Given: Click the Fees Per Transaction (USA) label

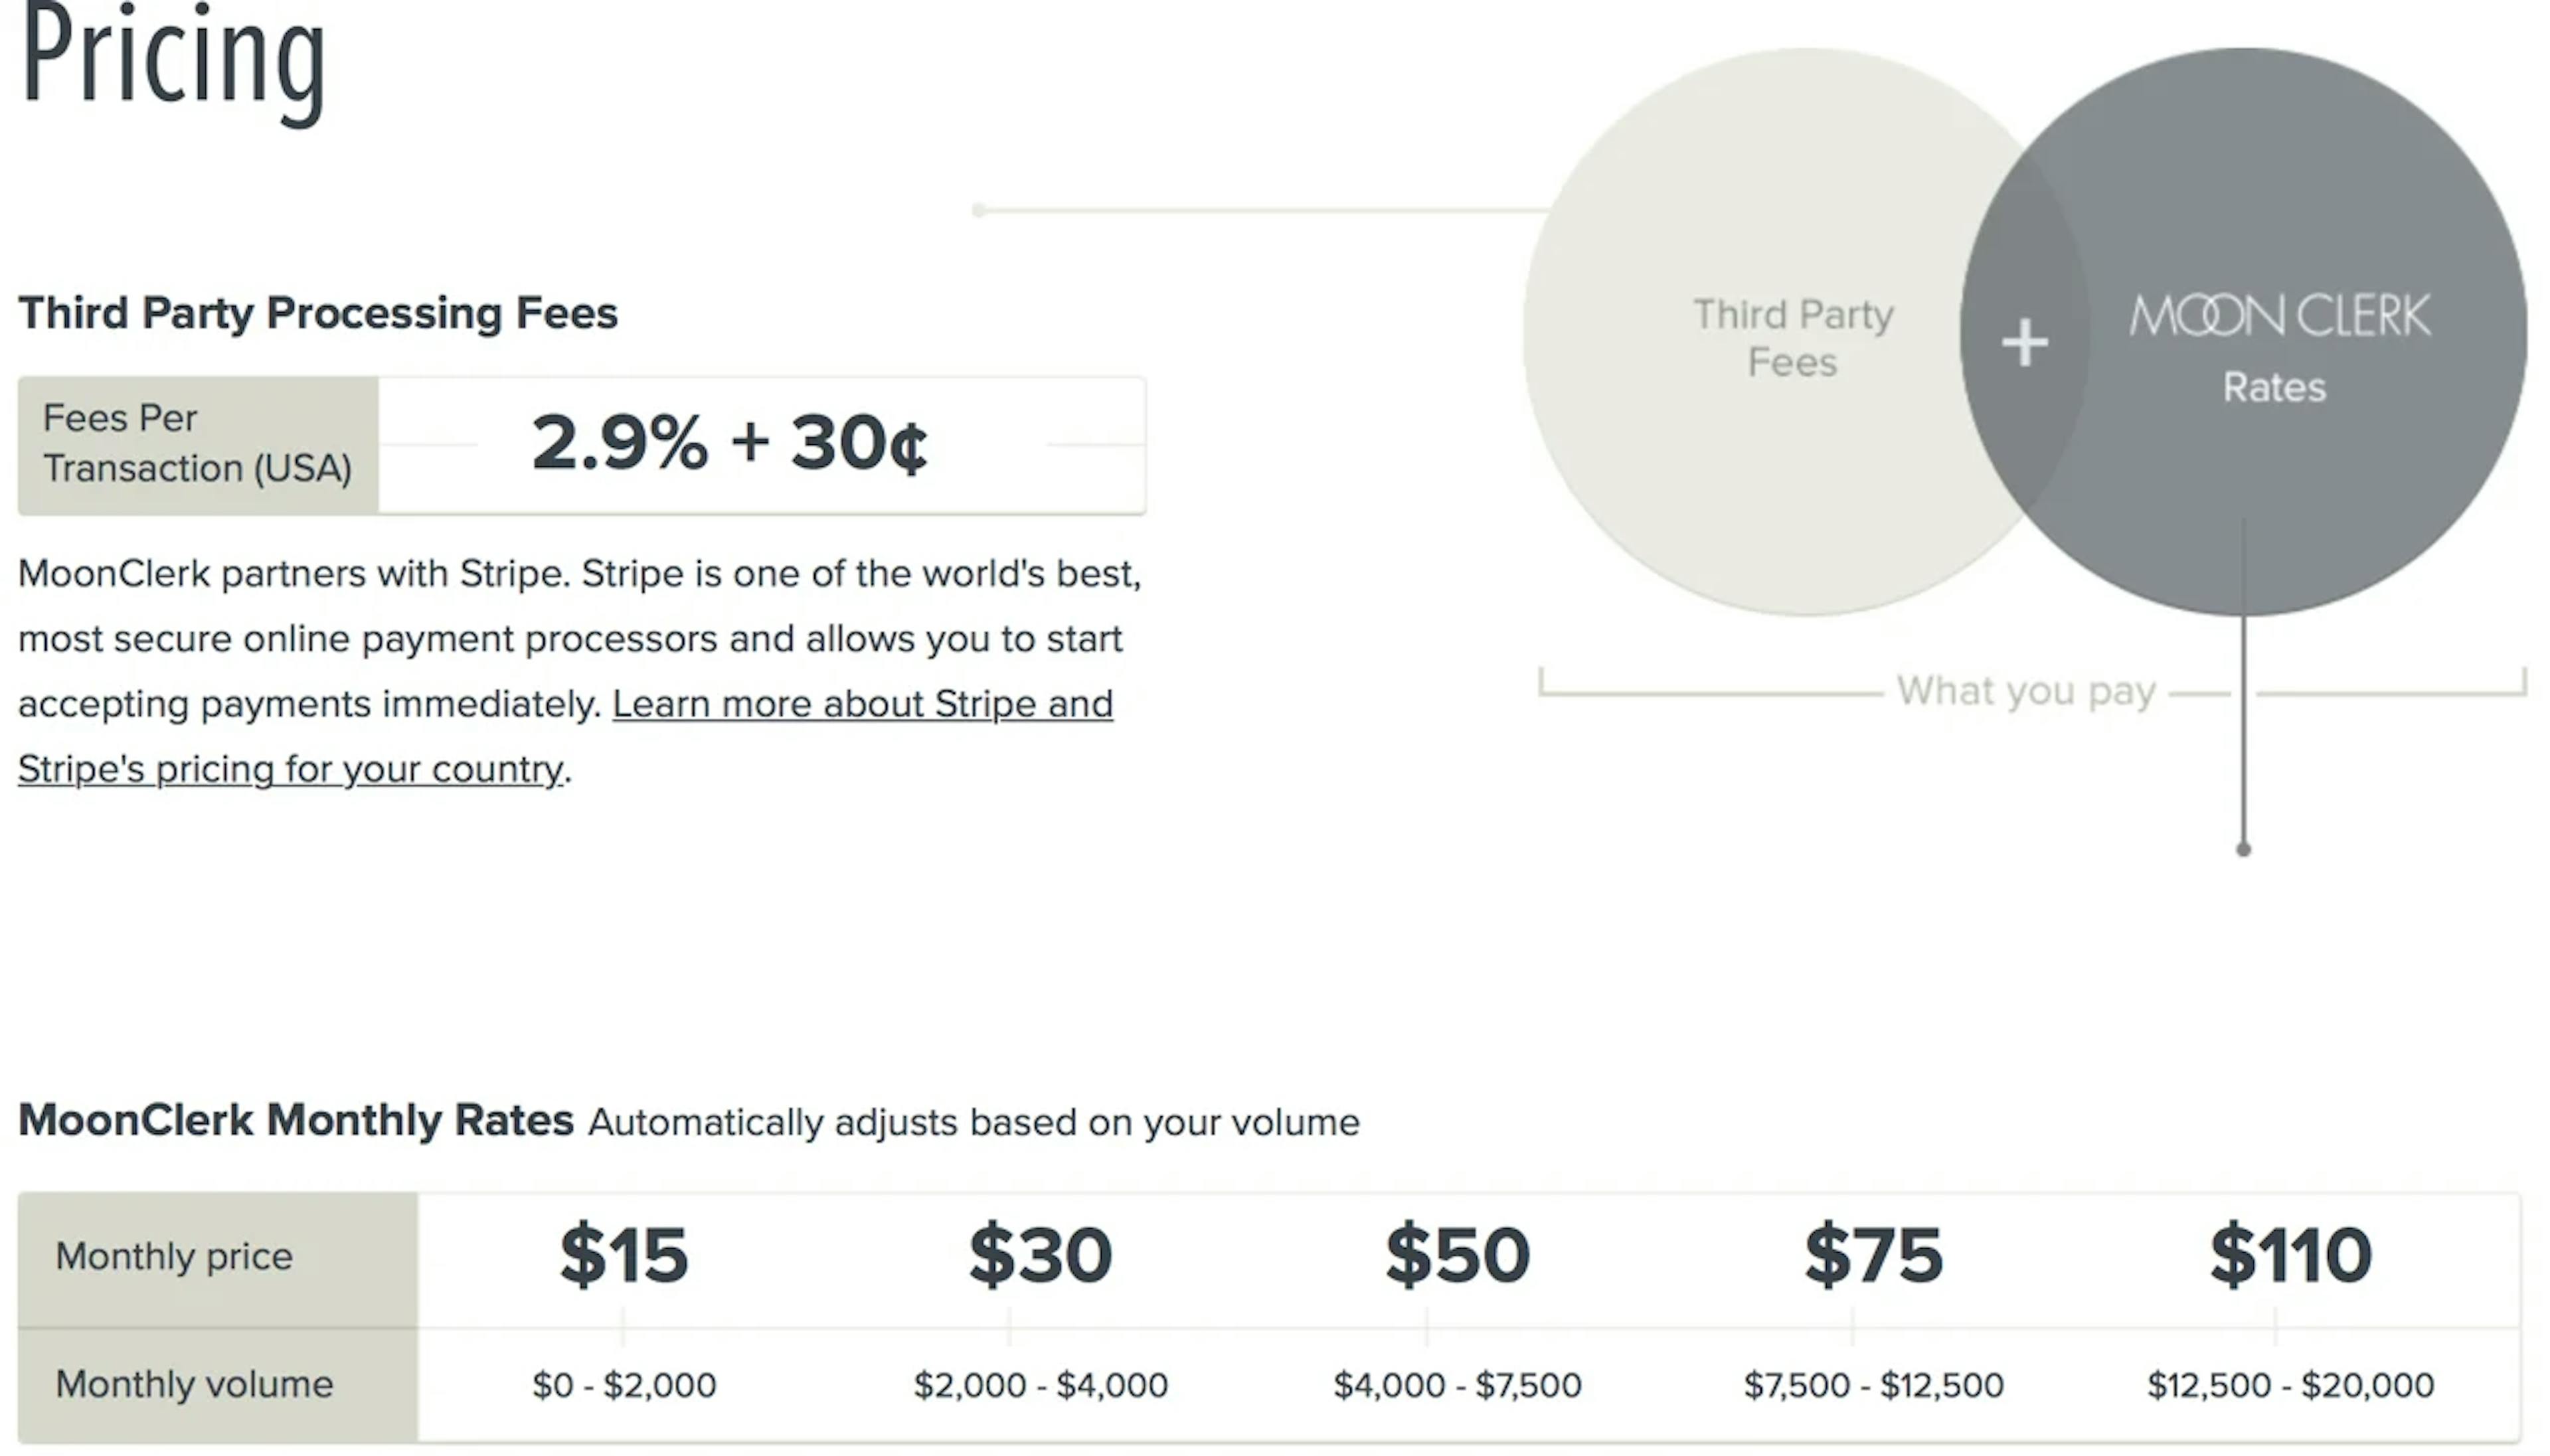Looking at the screenshot, I should point(197,443).
